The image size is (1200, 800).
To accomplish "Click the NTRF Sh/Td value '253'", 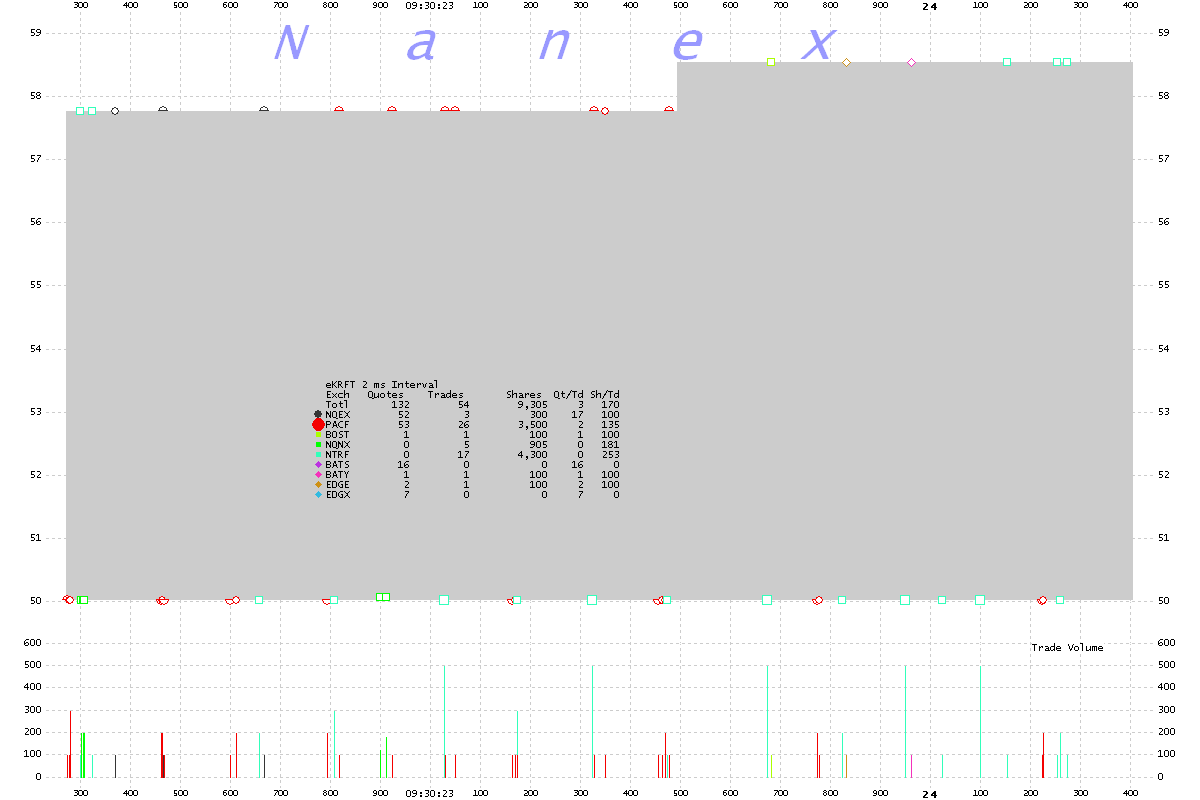I will click(x=611, y=454).
